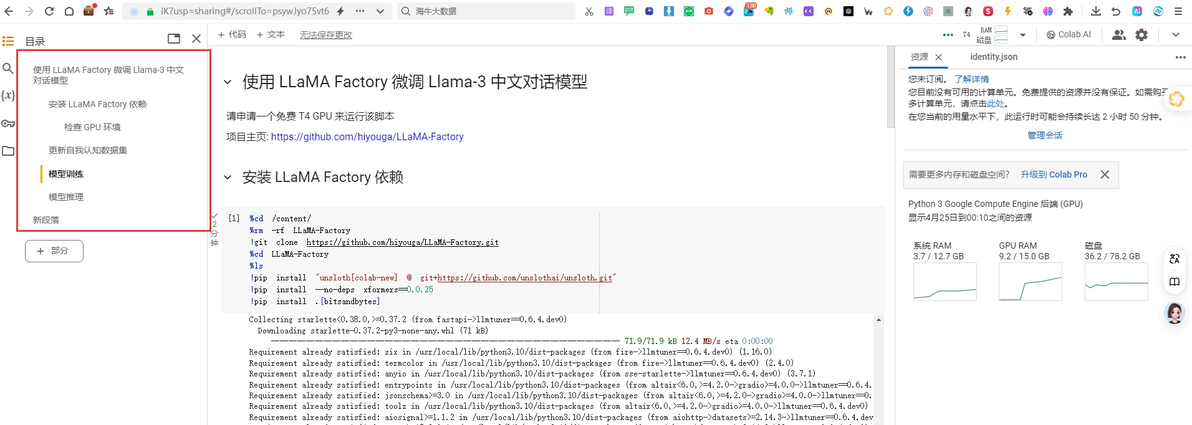Screen dimensions: 1192x425
Task: Click the 了解详情 link
Action: pos(972,79)
